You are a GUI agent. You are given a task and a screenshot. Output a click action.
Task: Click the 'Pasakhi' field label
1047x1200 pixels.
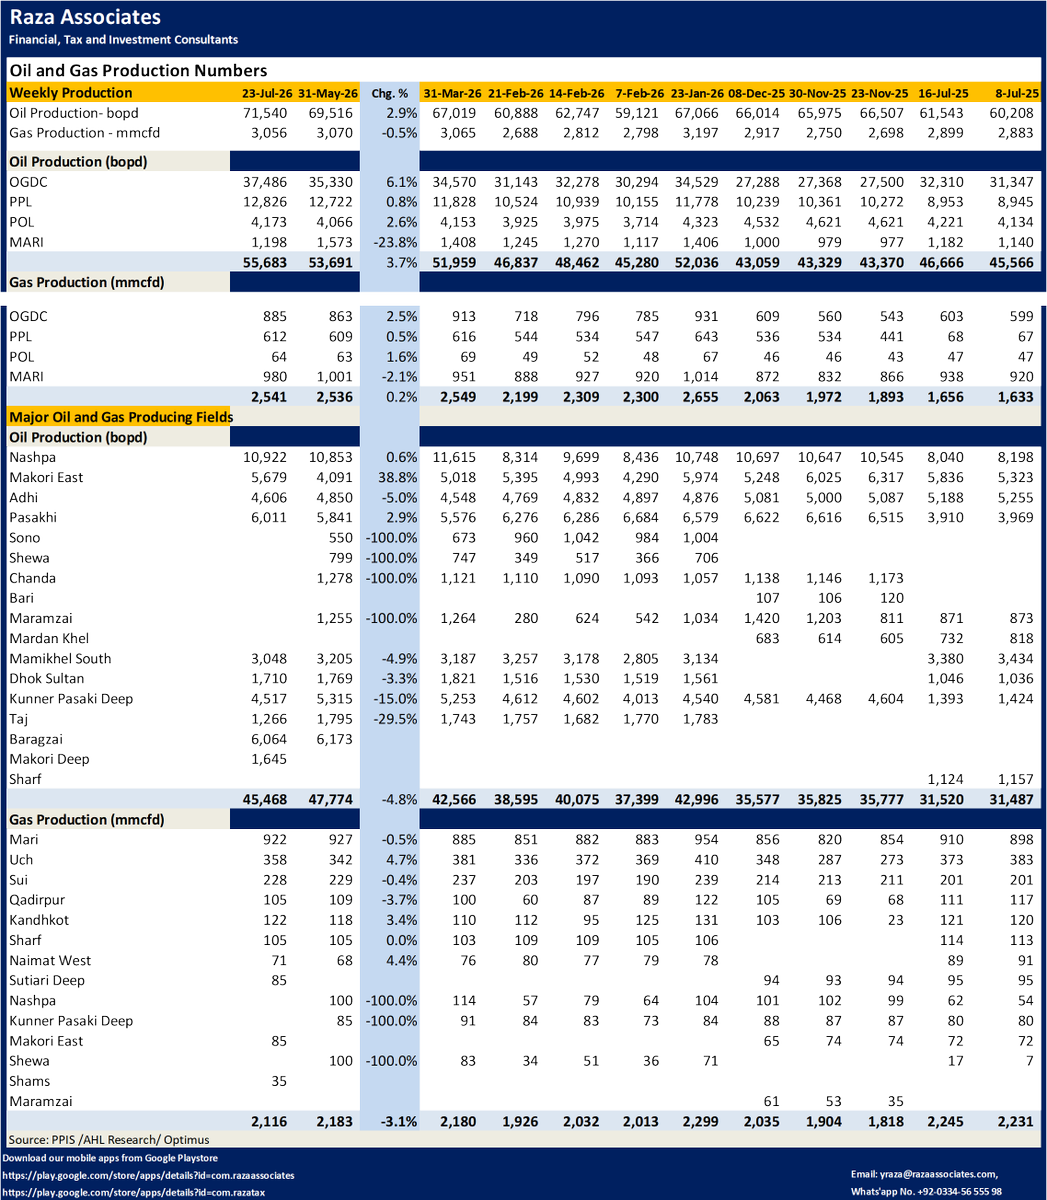pos(33,517)
